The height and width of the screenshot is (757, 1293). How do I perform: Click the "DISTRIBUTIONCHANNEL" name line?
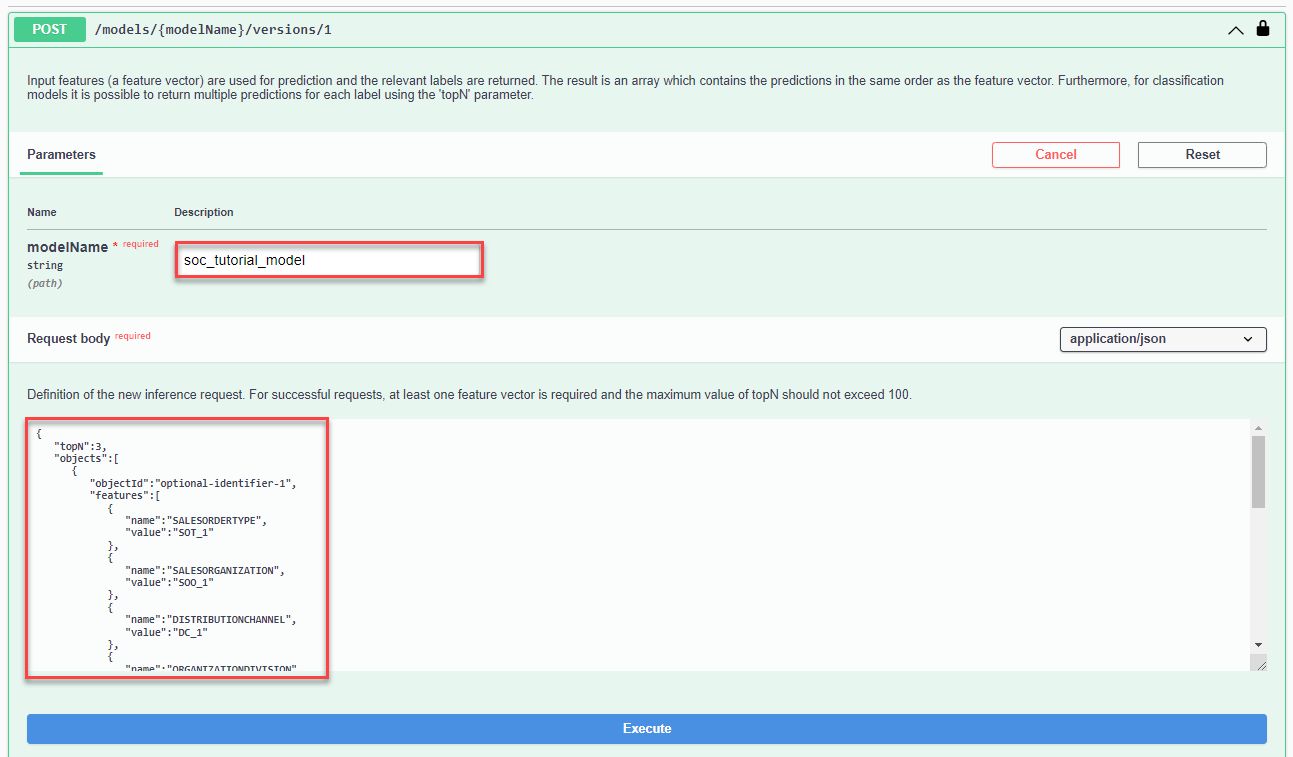point(213,619)
